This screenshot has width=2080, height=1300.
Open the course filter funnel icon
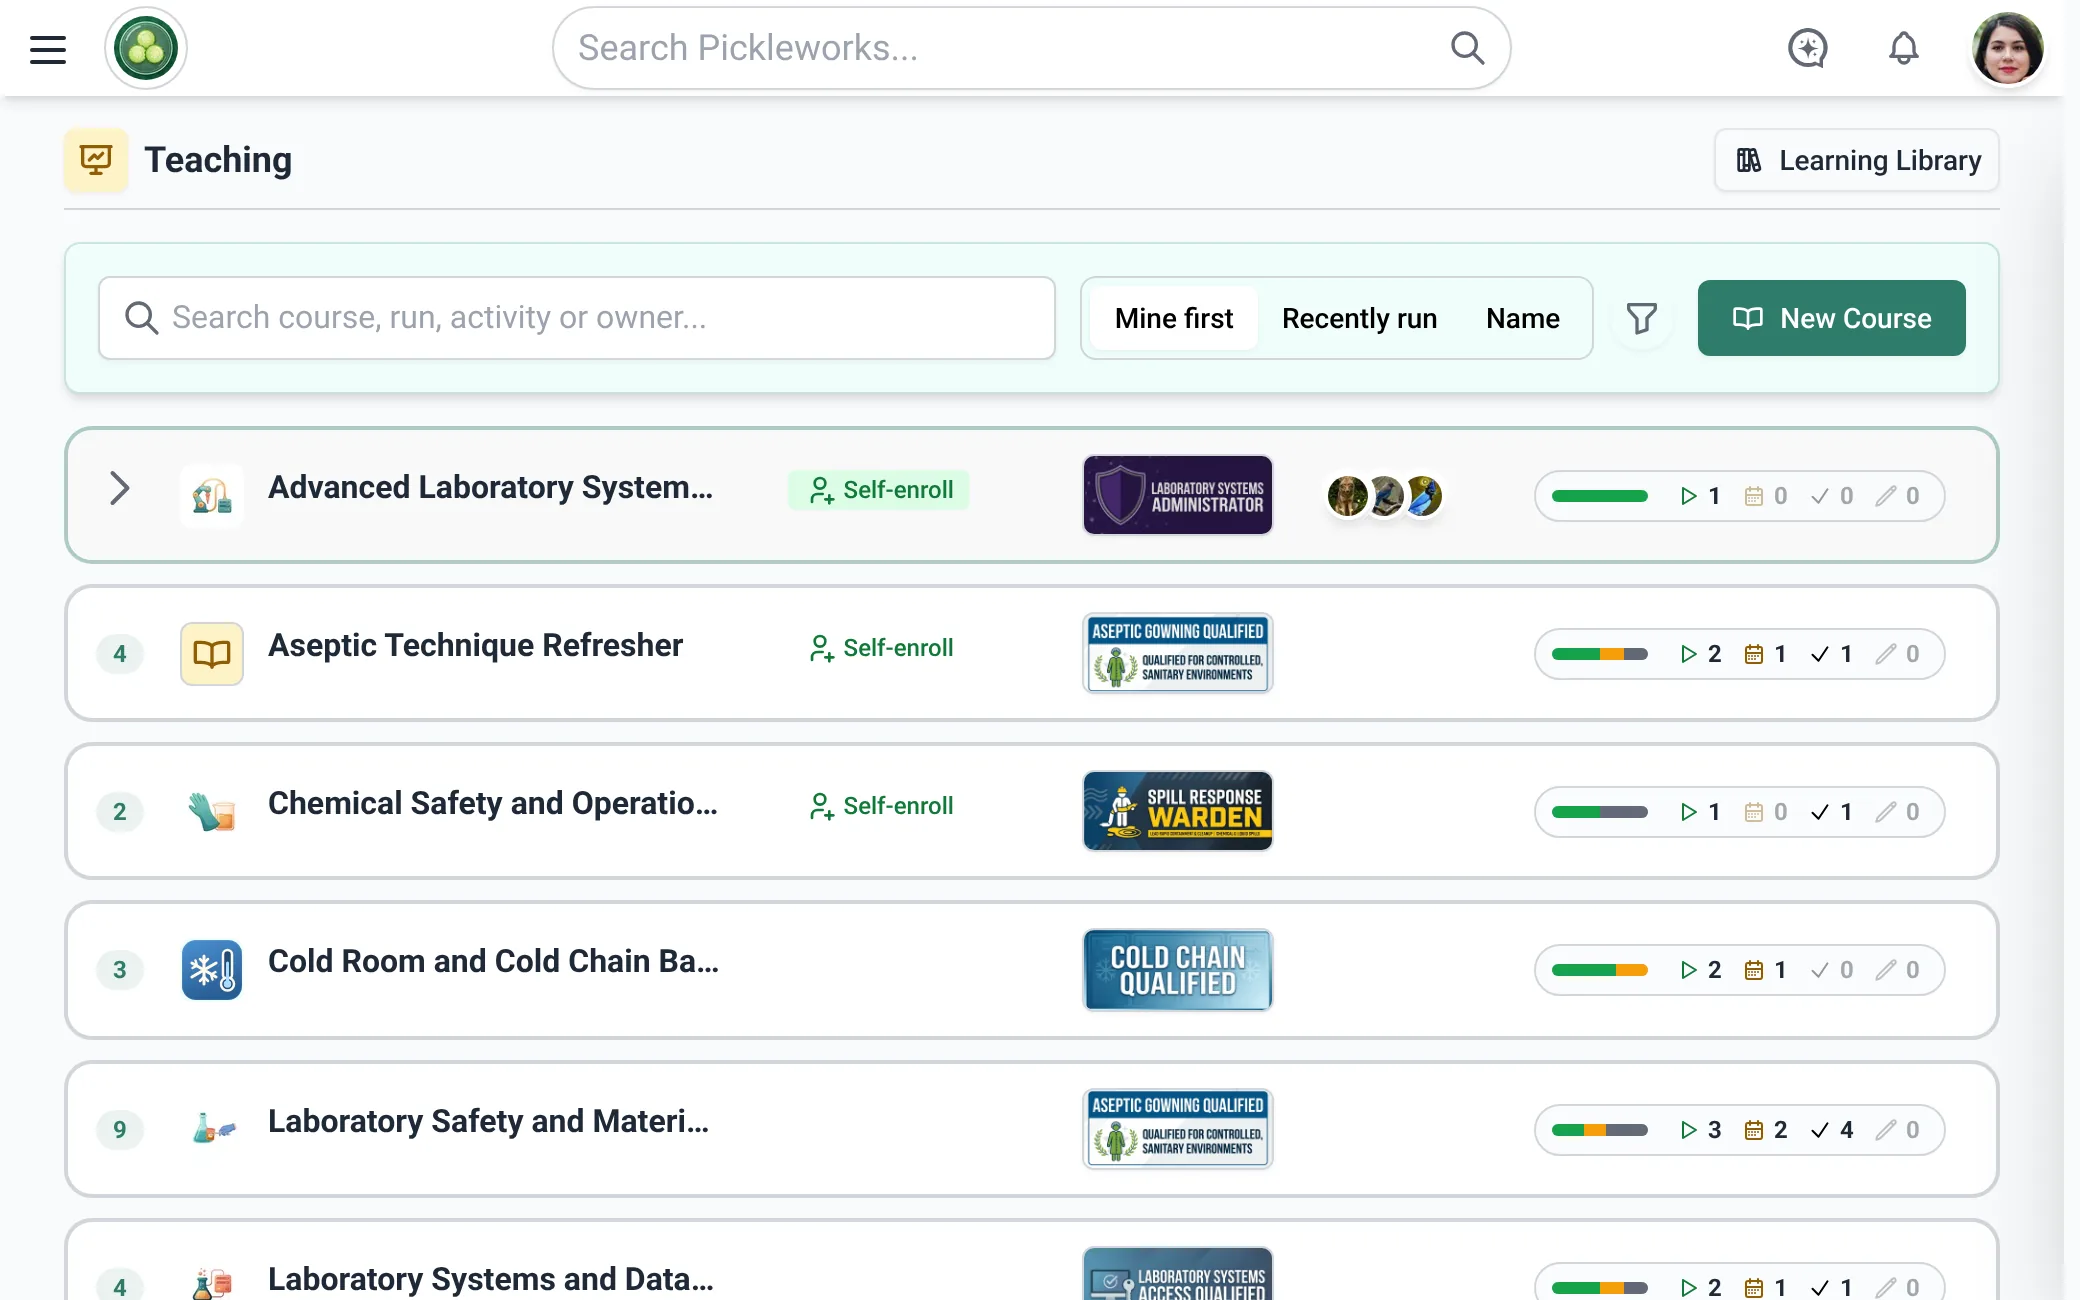tap(1641, 318)
